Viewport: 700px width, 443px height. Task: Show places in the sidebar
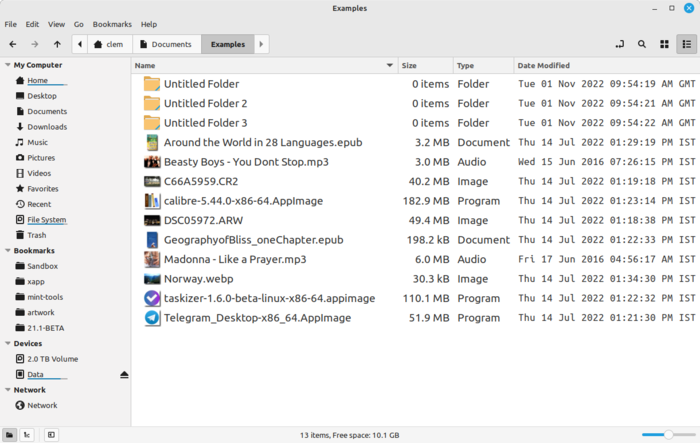pyautogui.click(x=9, y=435)
